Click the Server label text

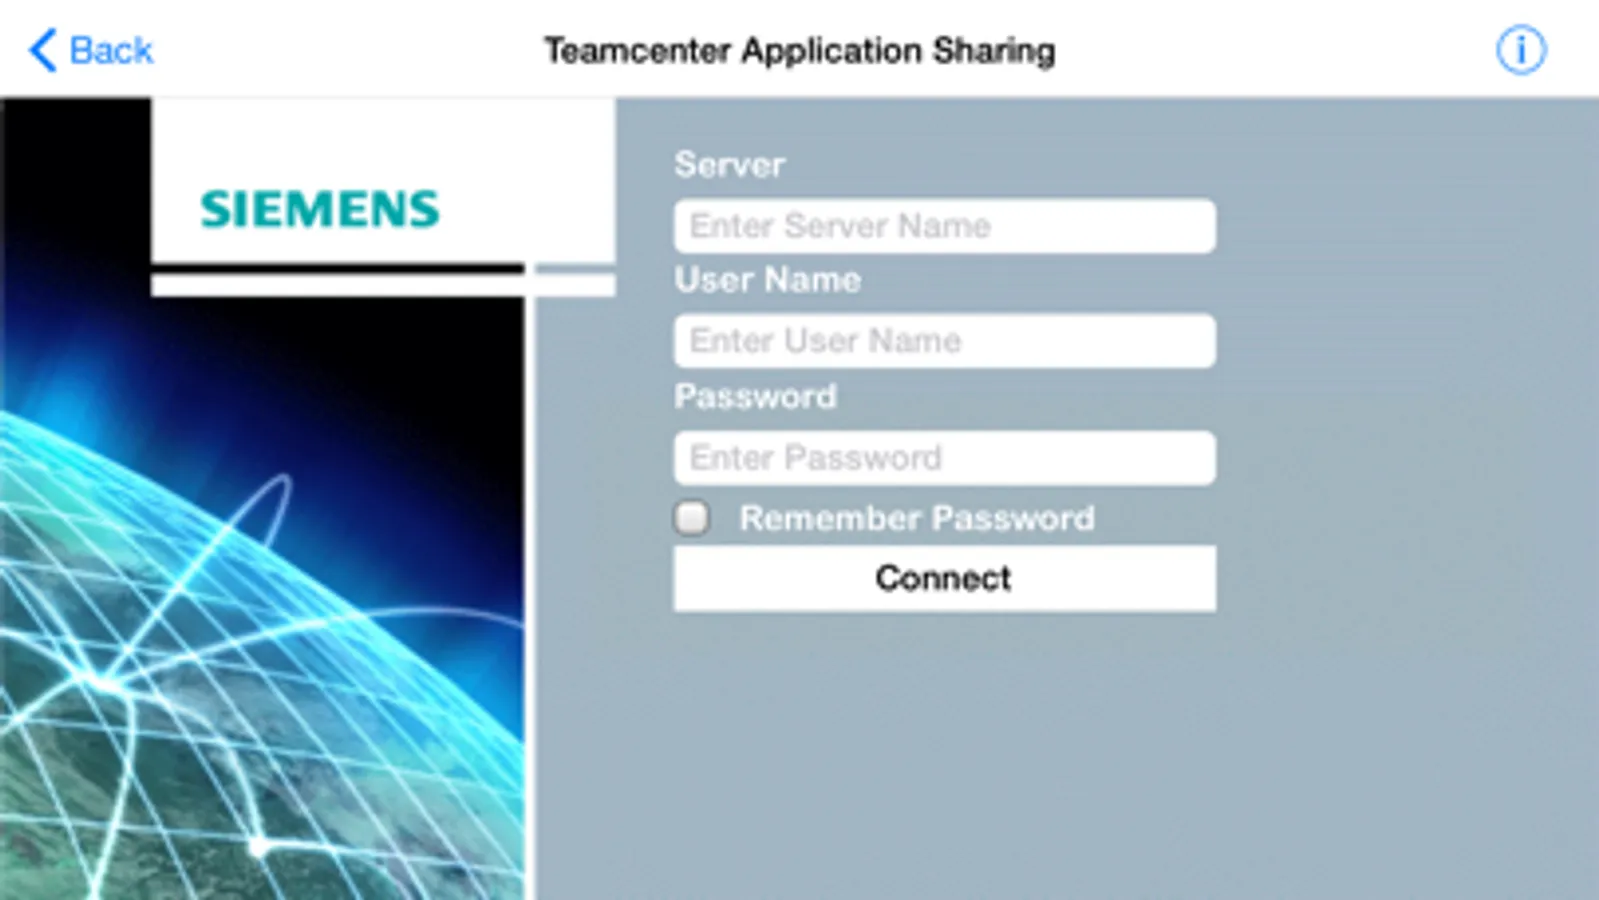click(730, 164)
